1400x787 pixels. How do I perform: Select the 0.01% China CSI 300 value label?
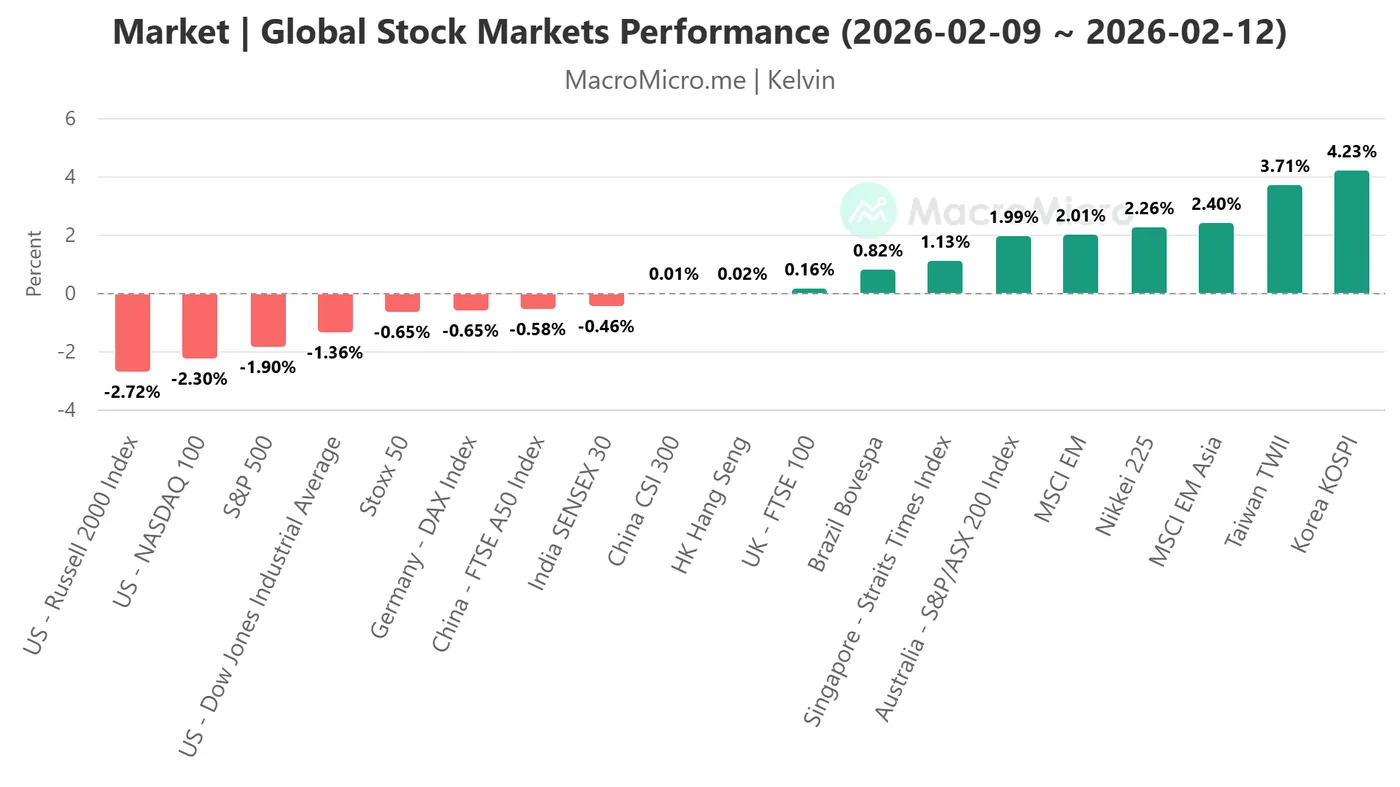point(674,274)
